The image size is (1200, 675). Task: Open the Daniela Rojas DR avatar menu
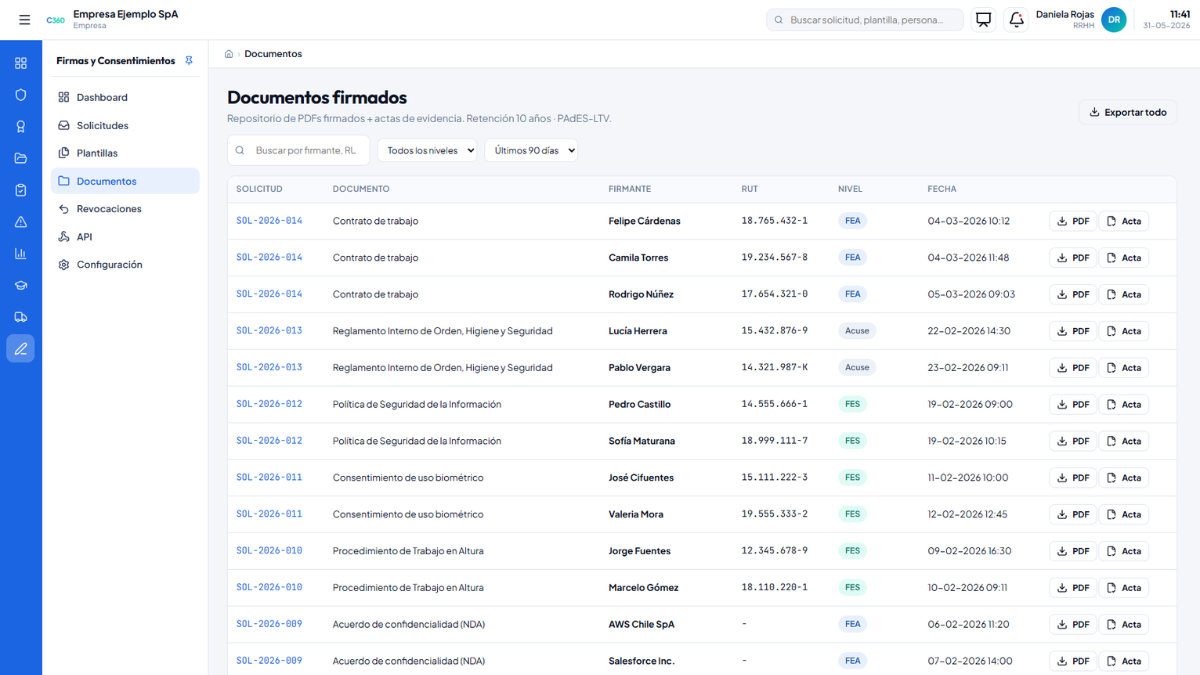pyautogui.click(x=1113, y=20)
